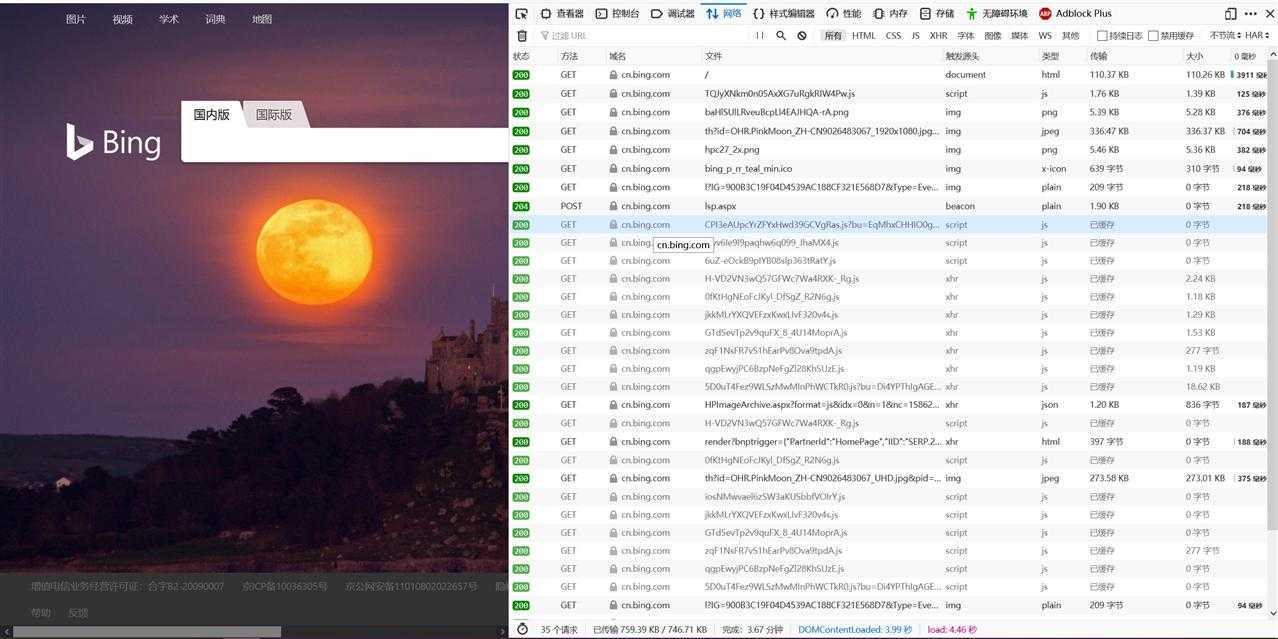
Task: Open the 无障碍环境 (Accessibility) panel
Action: (x=996, y=14)
